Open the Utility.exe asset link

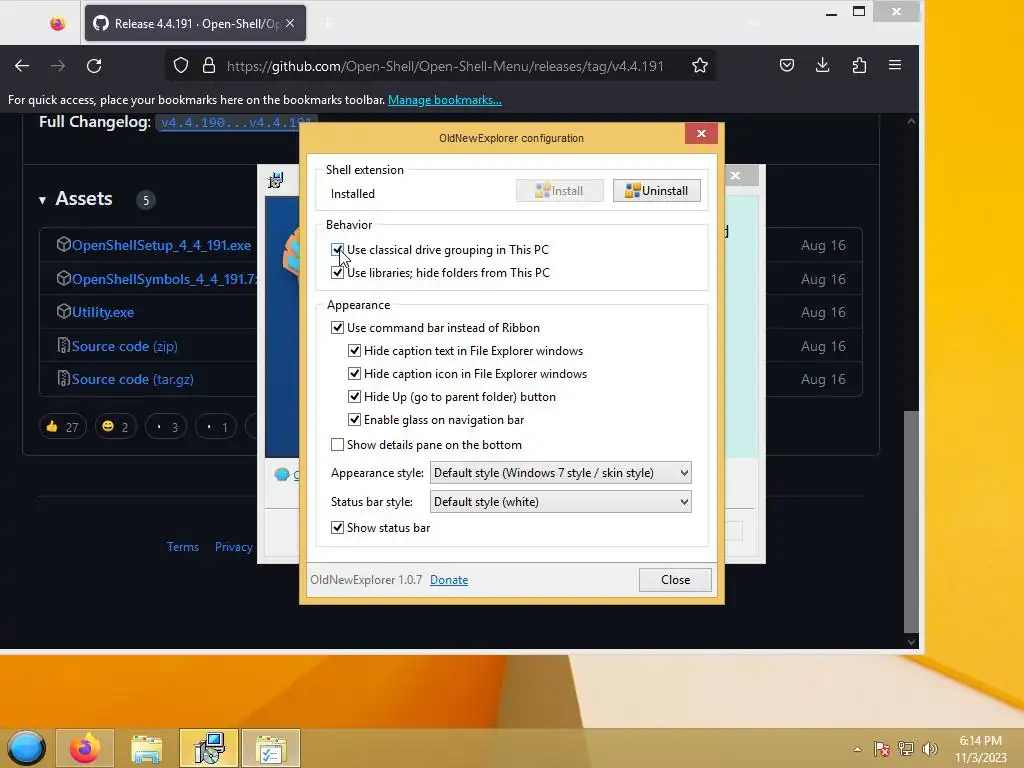(103, 312)
